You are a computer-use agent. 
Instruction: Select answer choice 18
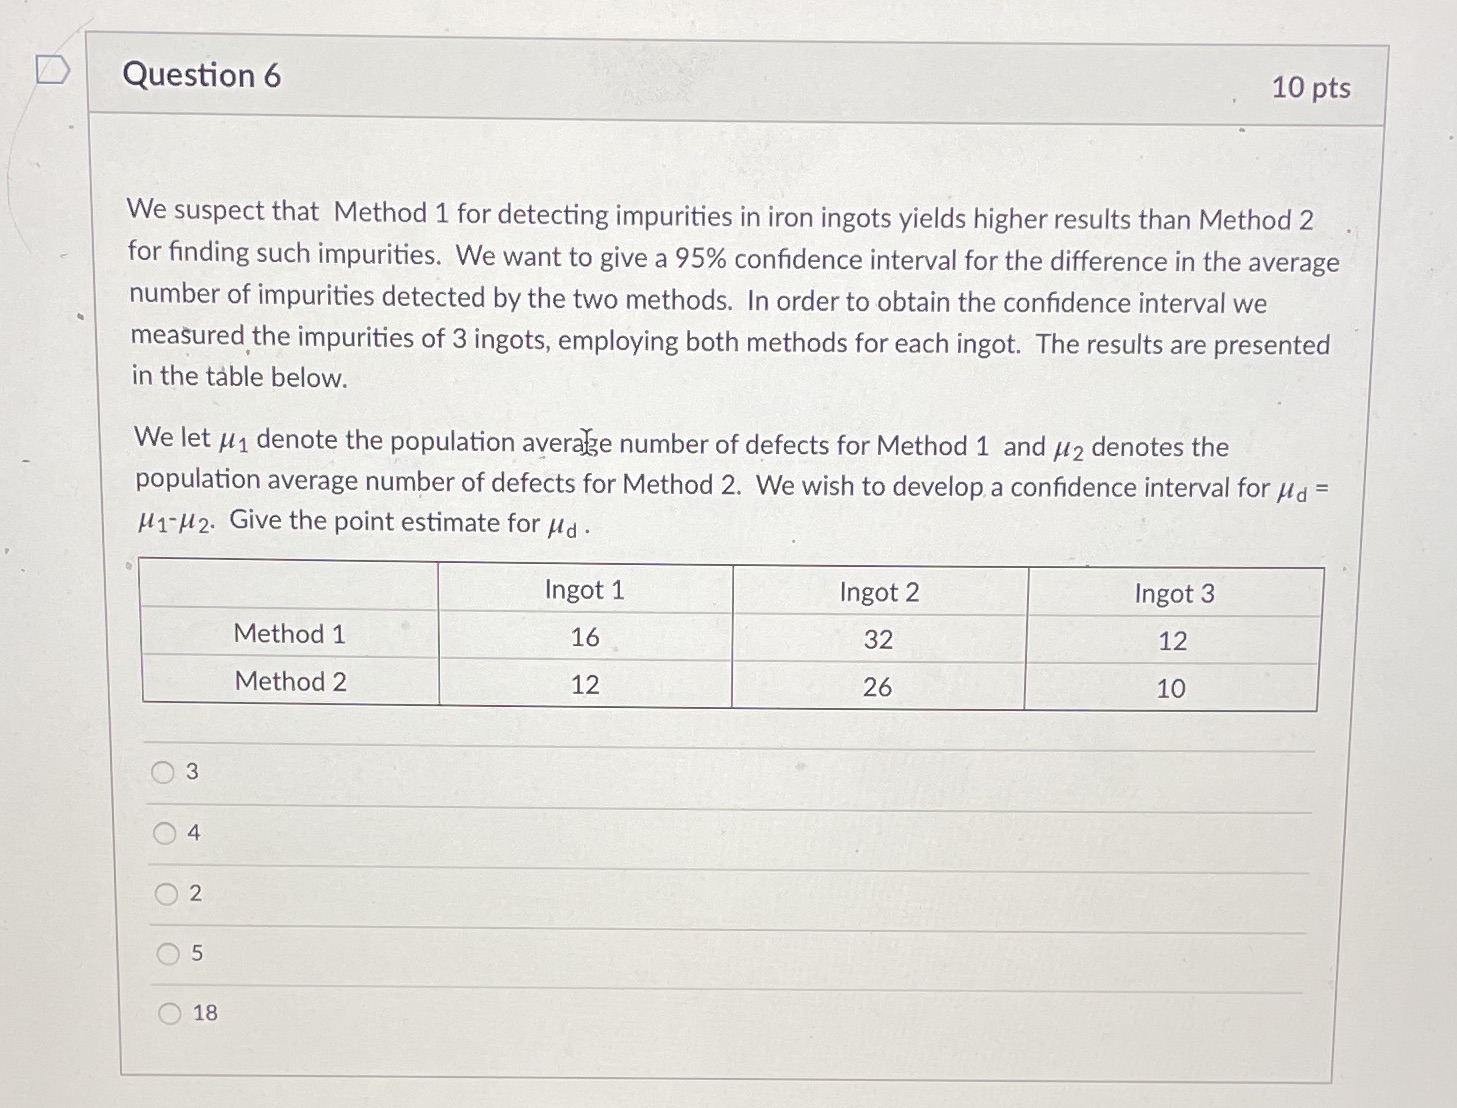[168, 1012]
